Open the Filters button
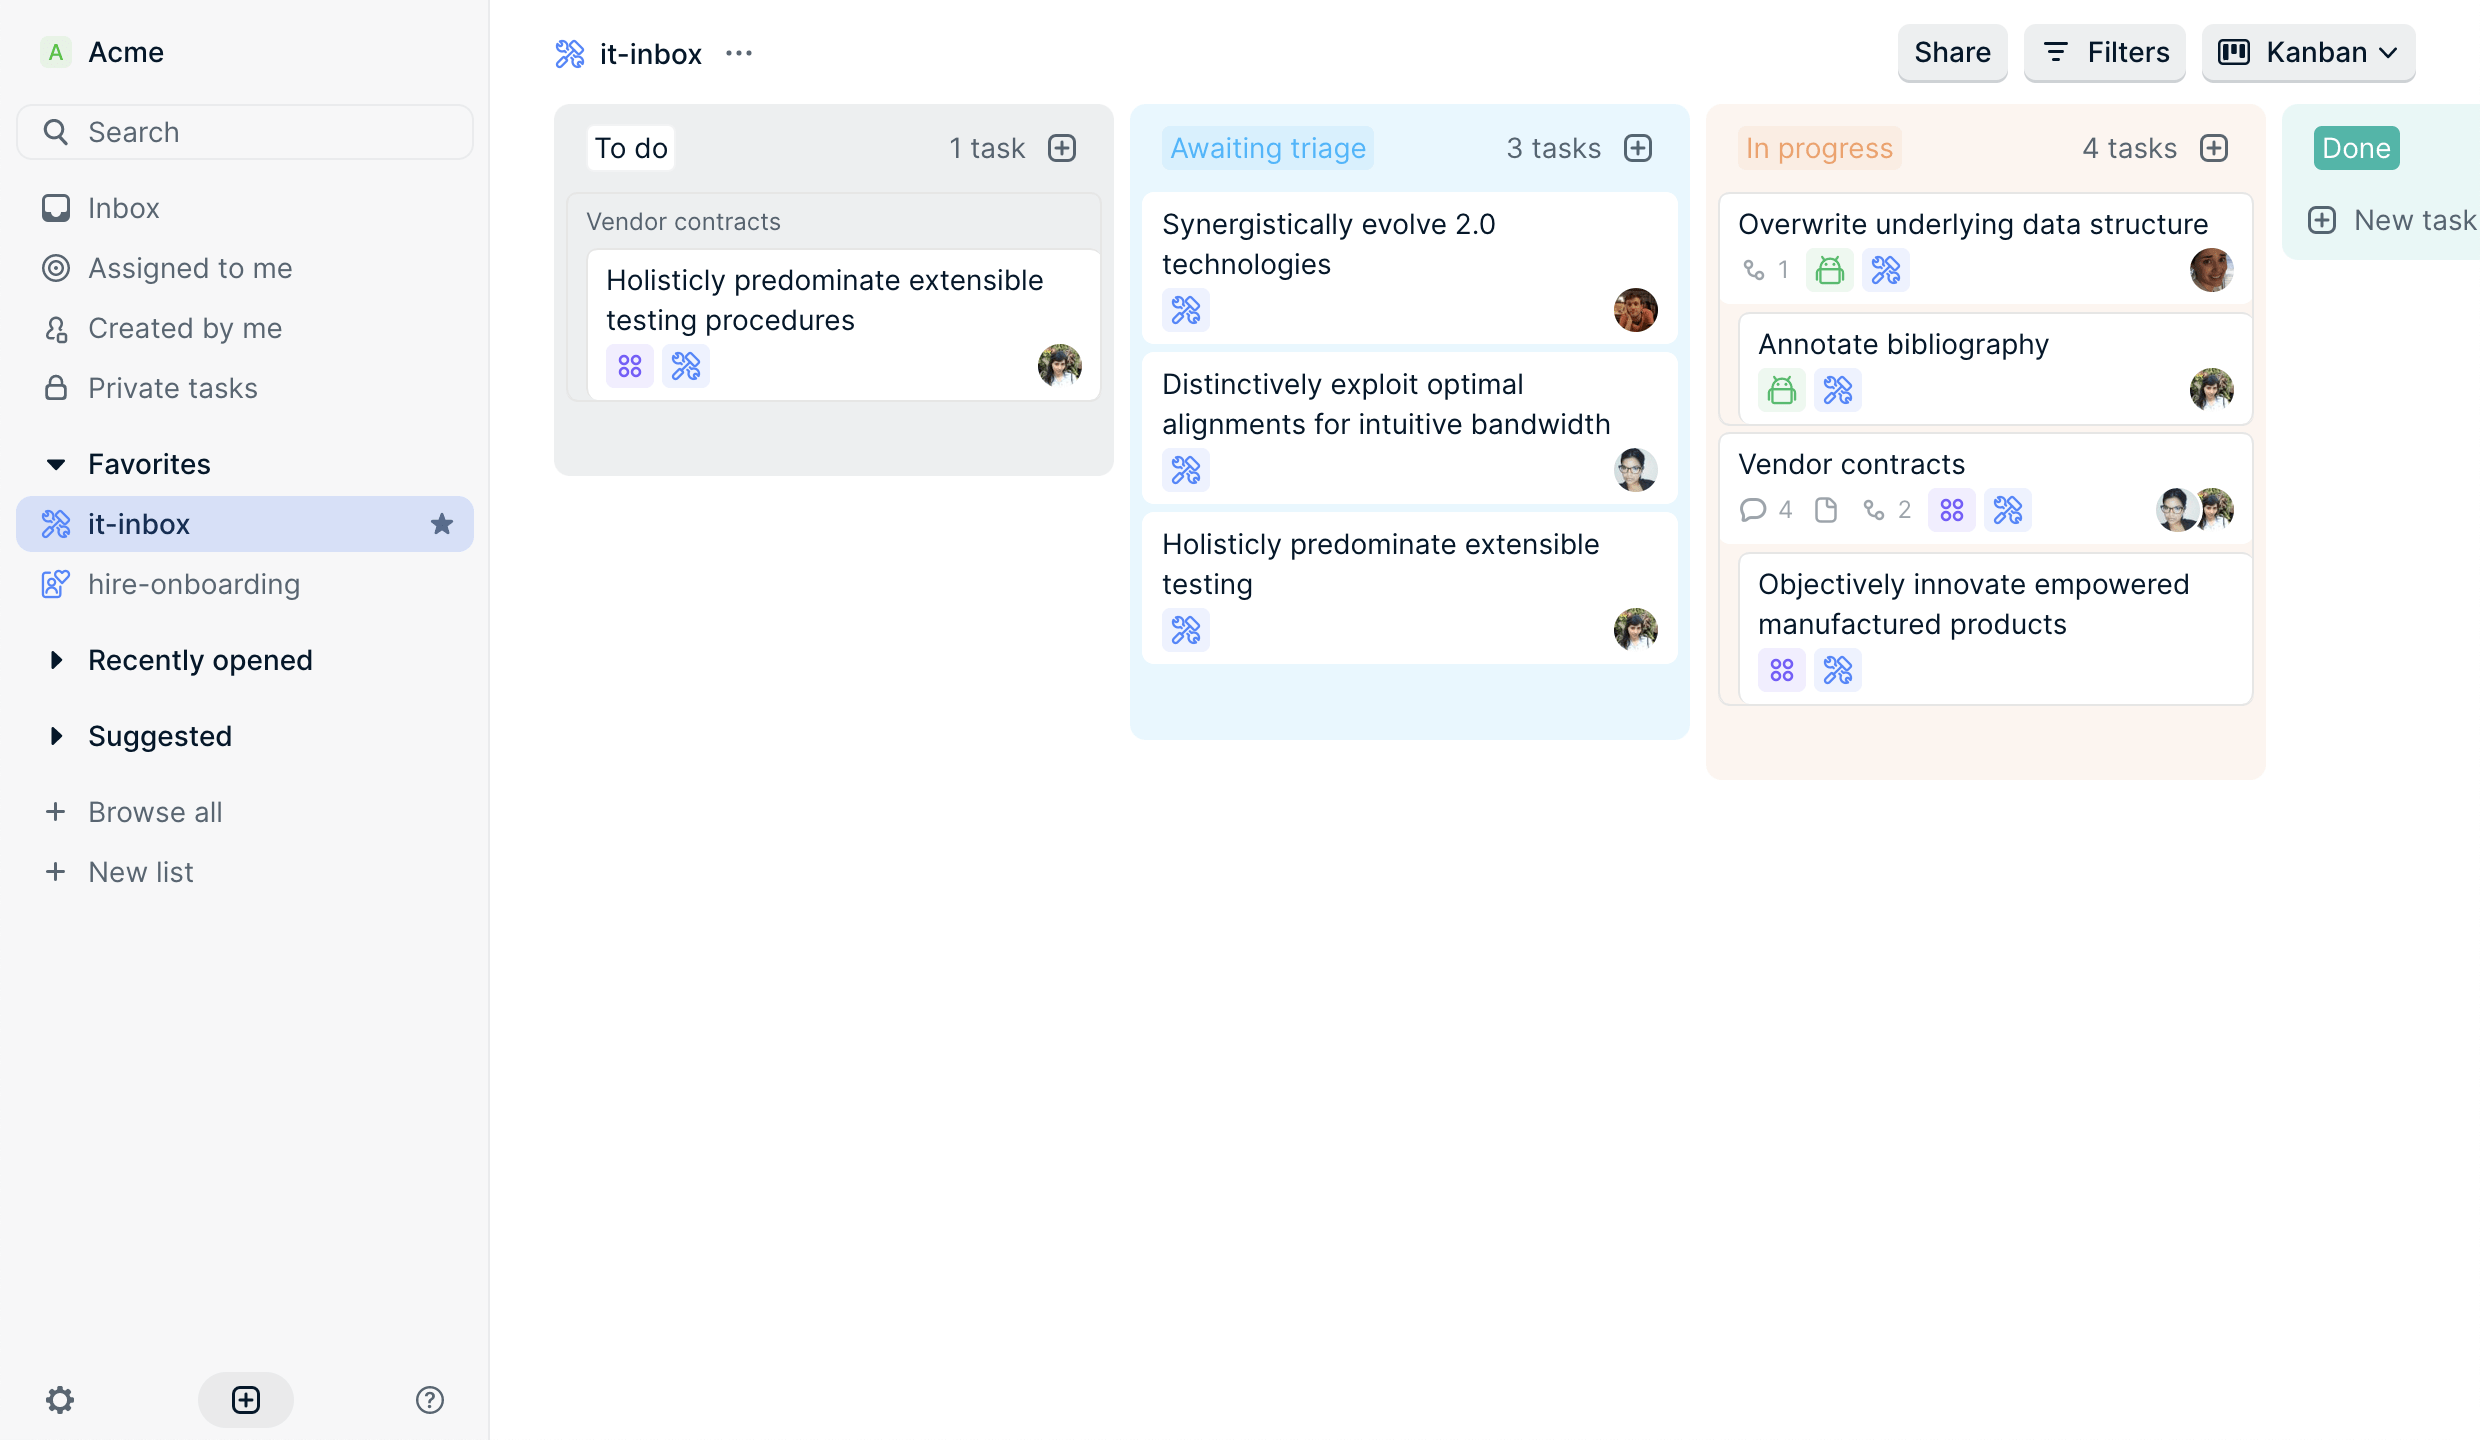 [2105, 53]
